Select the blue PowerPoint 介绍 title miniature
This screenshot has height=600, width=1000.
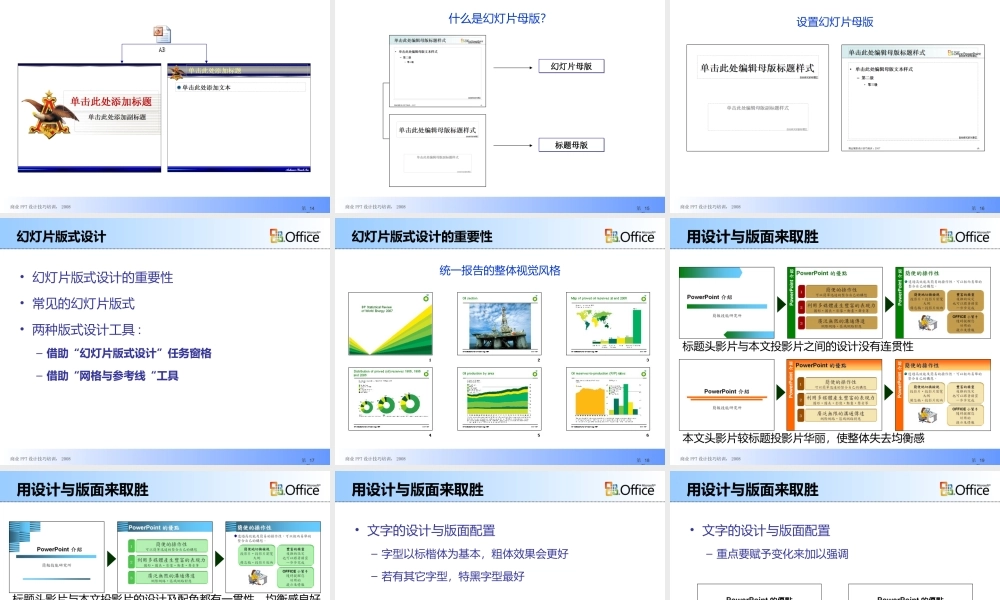point(57,557)
